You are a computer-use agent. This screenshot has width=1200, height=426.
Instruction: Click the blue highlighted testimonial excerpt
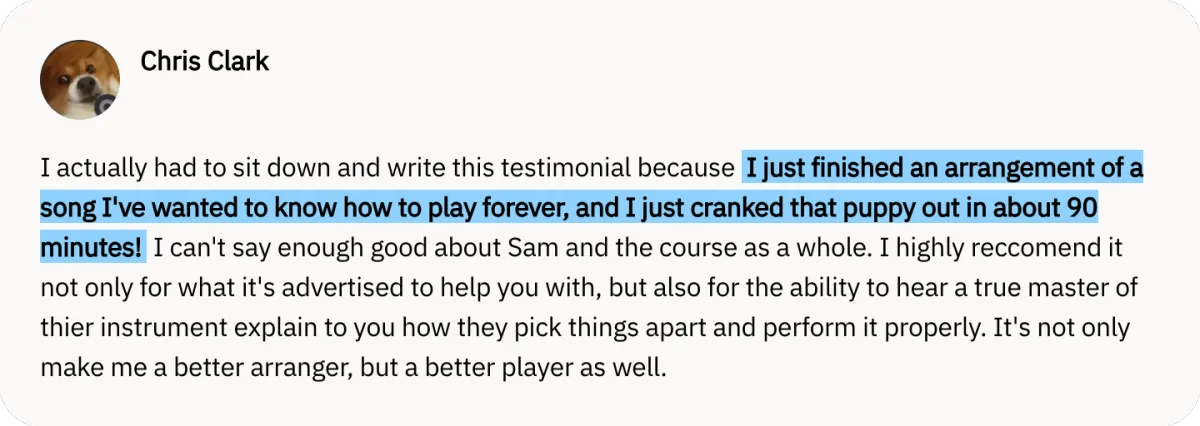[592, 209]
